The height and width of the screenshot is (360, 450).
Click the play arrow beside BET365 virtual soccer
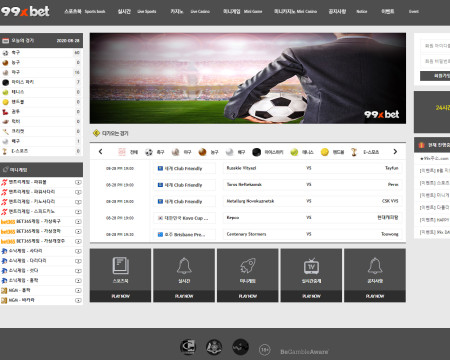click(x=78, y=222)
